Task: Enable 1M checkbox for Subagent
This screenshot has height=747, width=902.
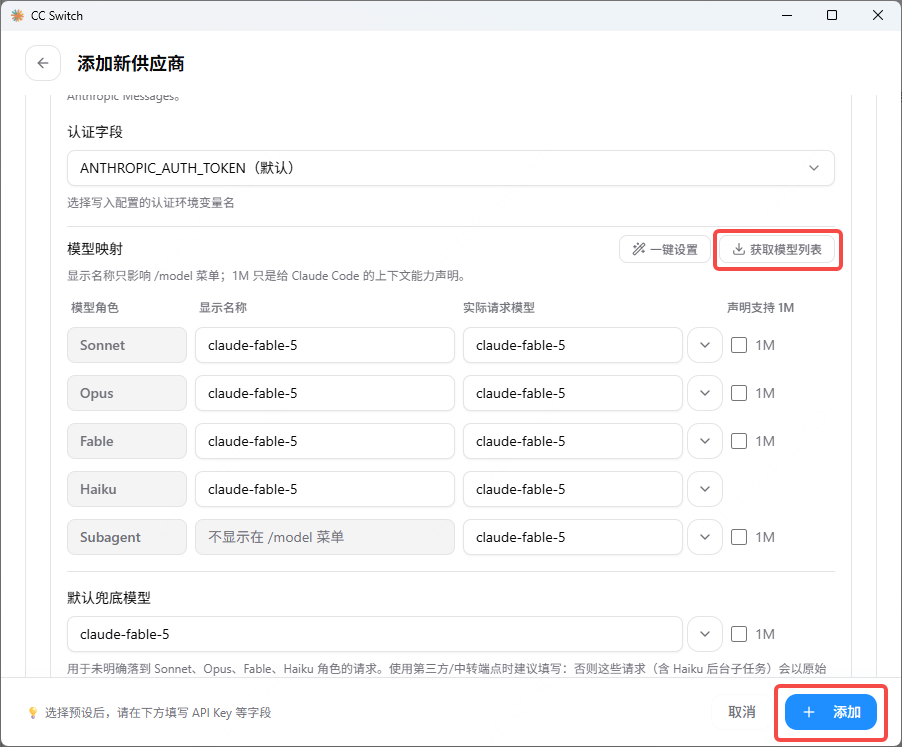Action: 739,537
